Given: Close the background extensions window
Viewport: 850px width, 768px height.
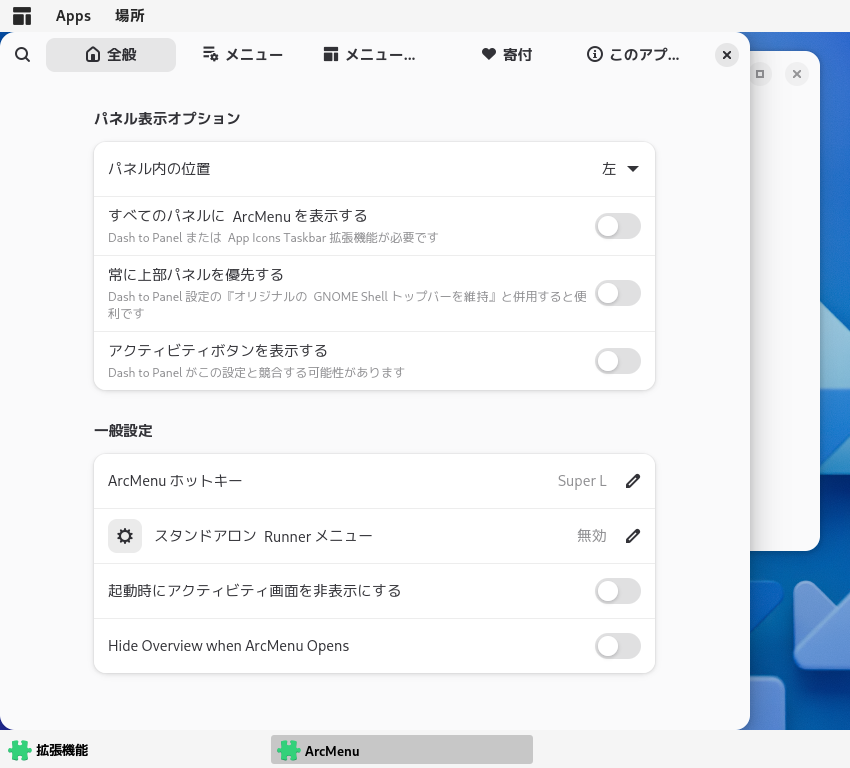Looking at the screenshot, I should tap(797, 74).
